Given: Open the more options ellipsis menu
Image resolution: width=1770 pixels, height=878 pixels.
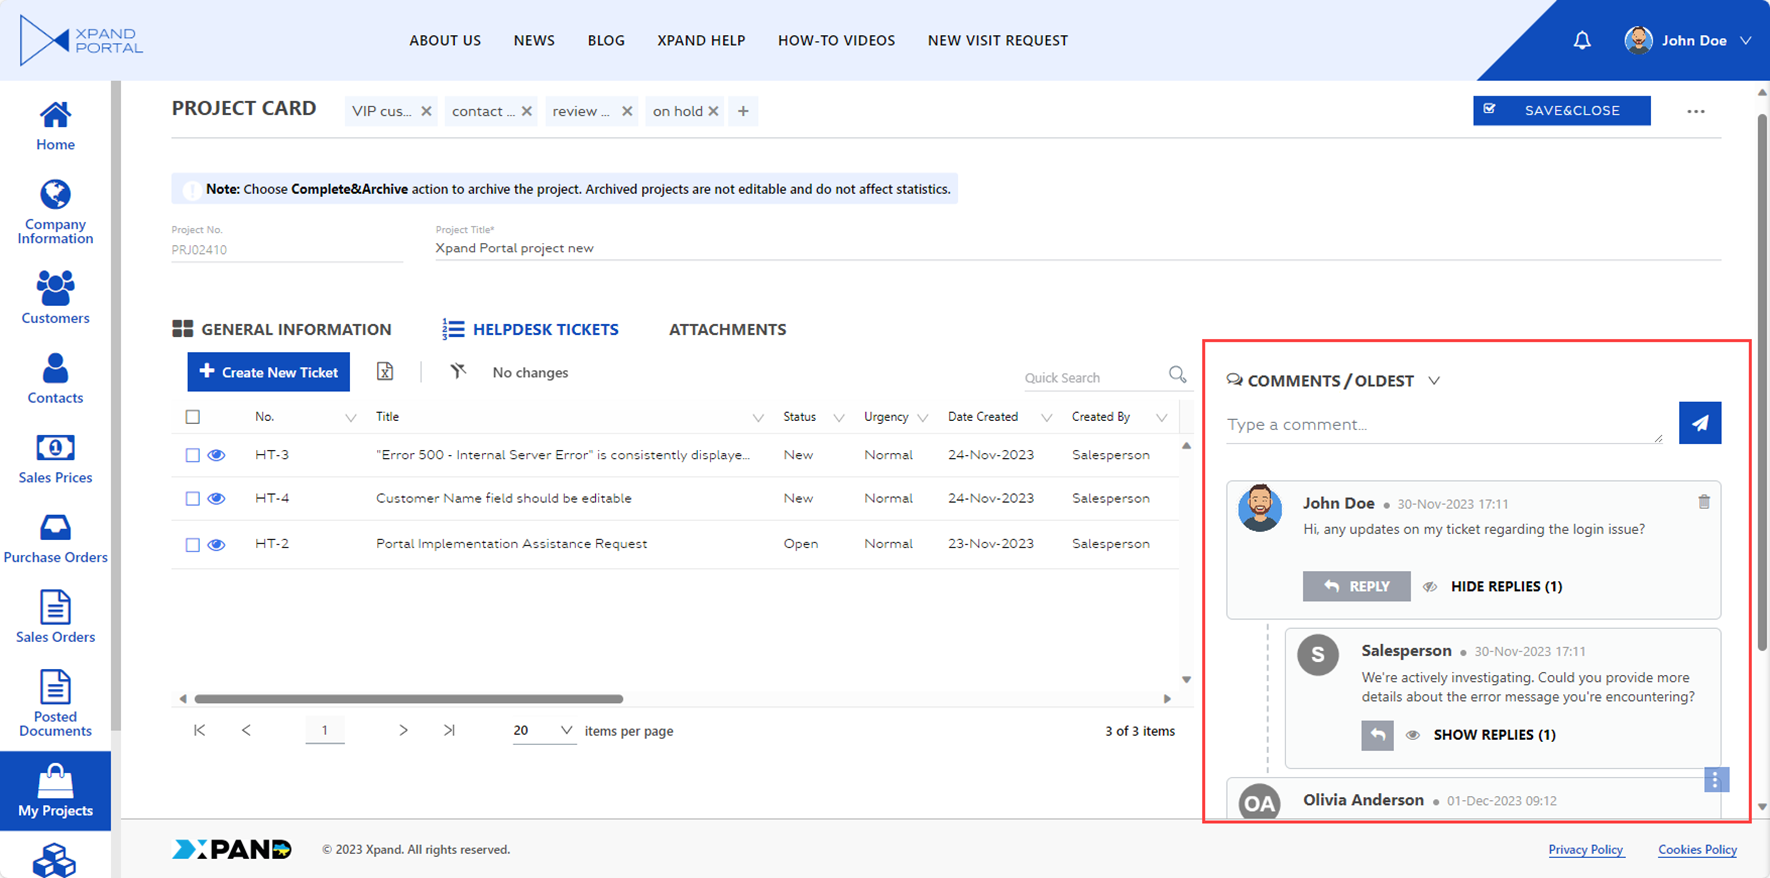Looking at the screenshot, I should [1696, 111].
